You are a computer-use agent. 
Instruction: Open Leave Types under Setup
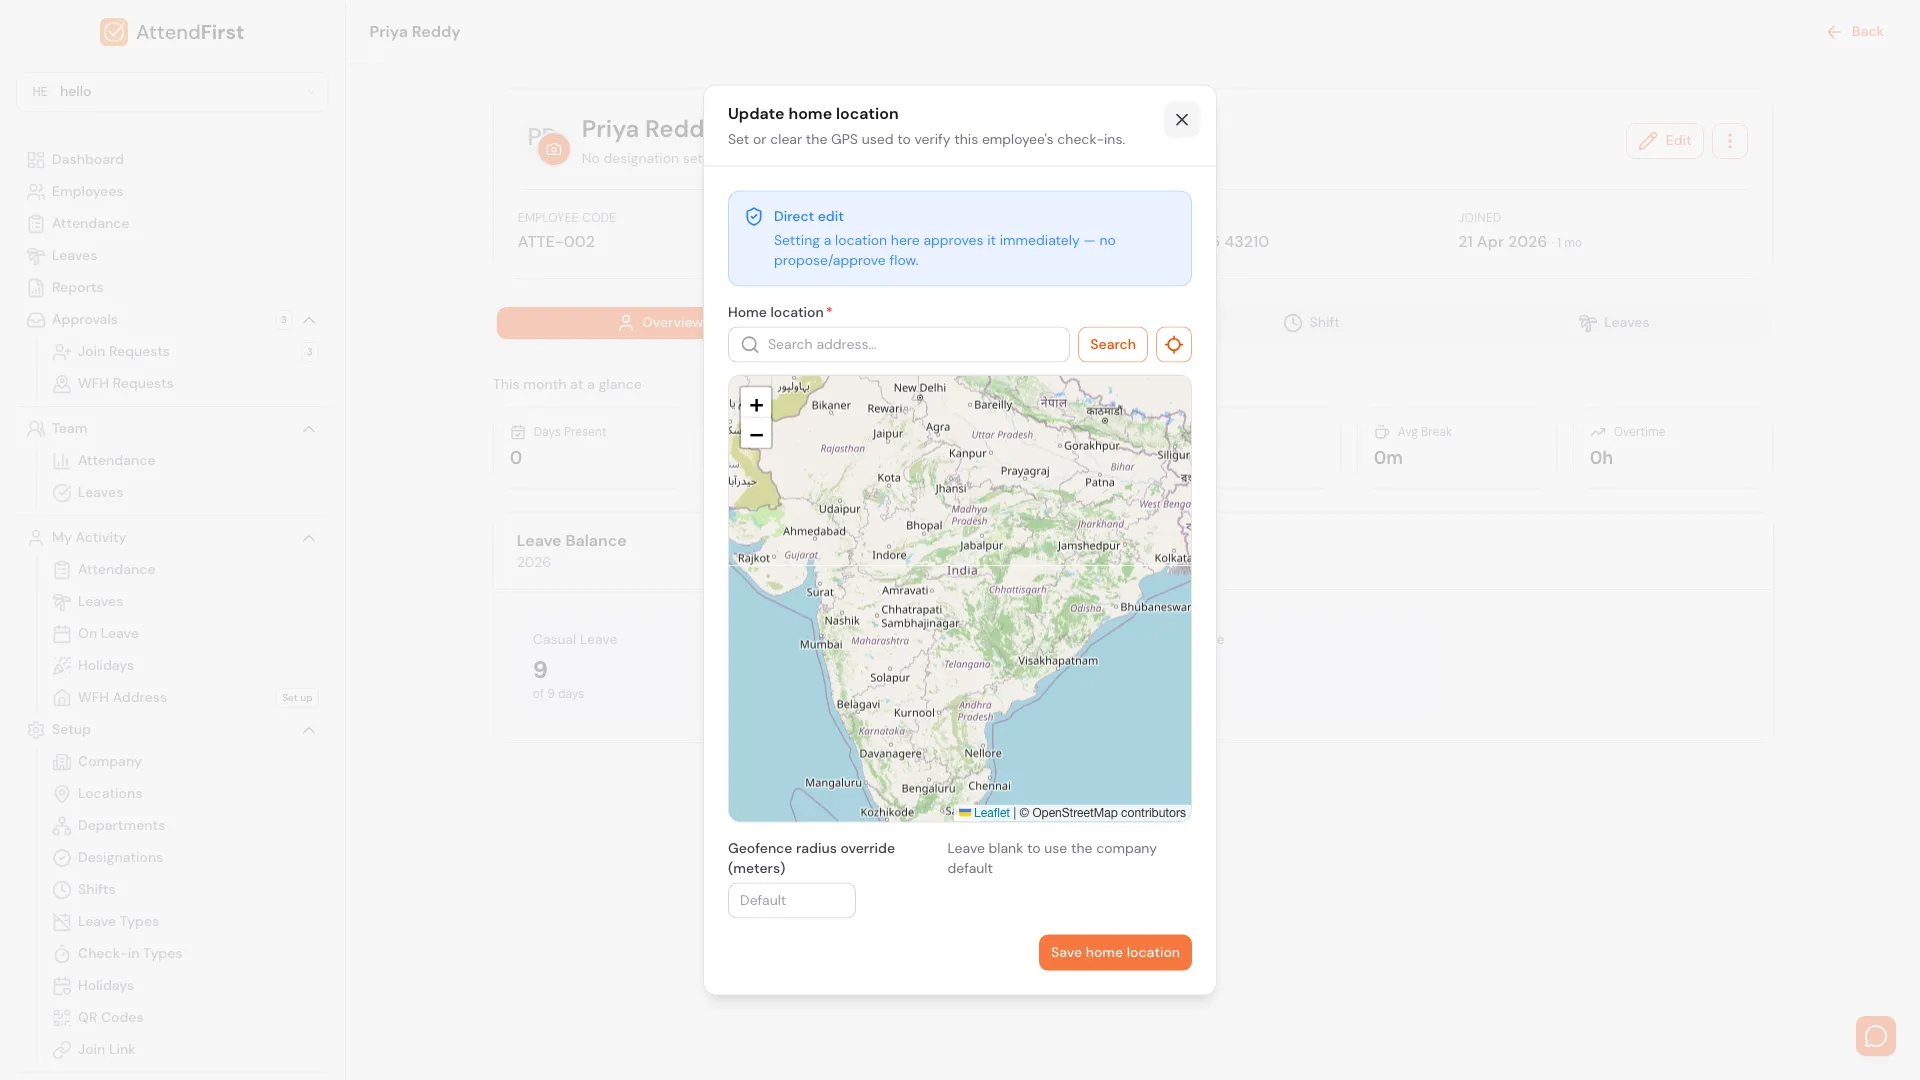click(x=118, y=921)
